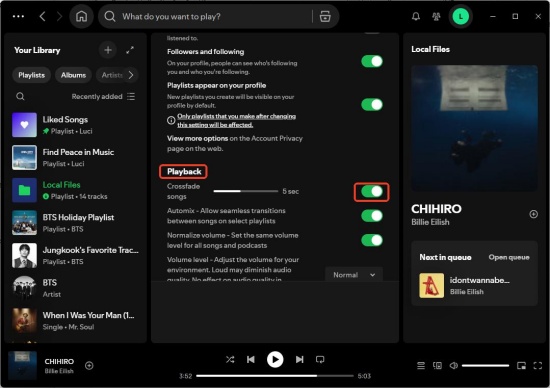
Task: Open Friend Activity icon
Action: [x=436, y=16]
